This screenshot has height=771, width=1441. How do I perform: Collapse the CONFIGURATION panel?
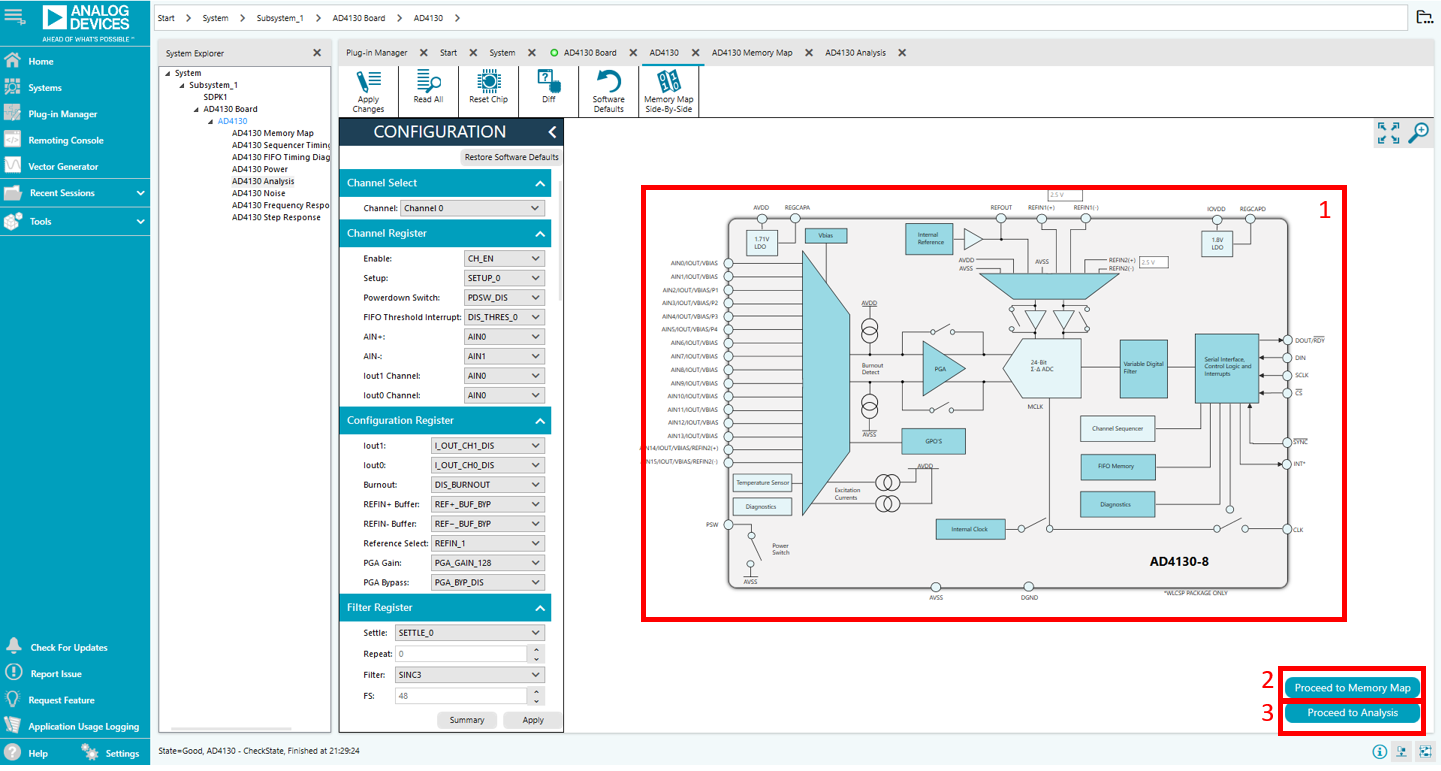pos(552,132)
